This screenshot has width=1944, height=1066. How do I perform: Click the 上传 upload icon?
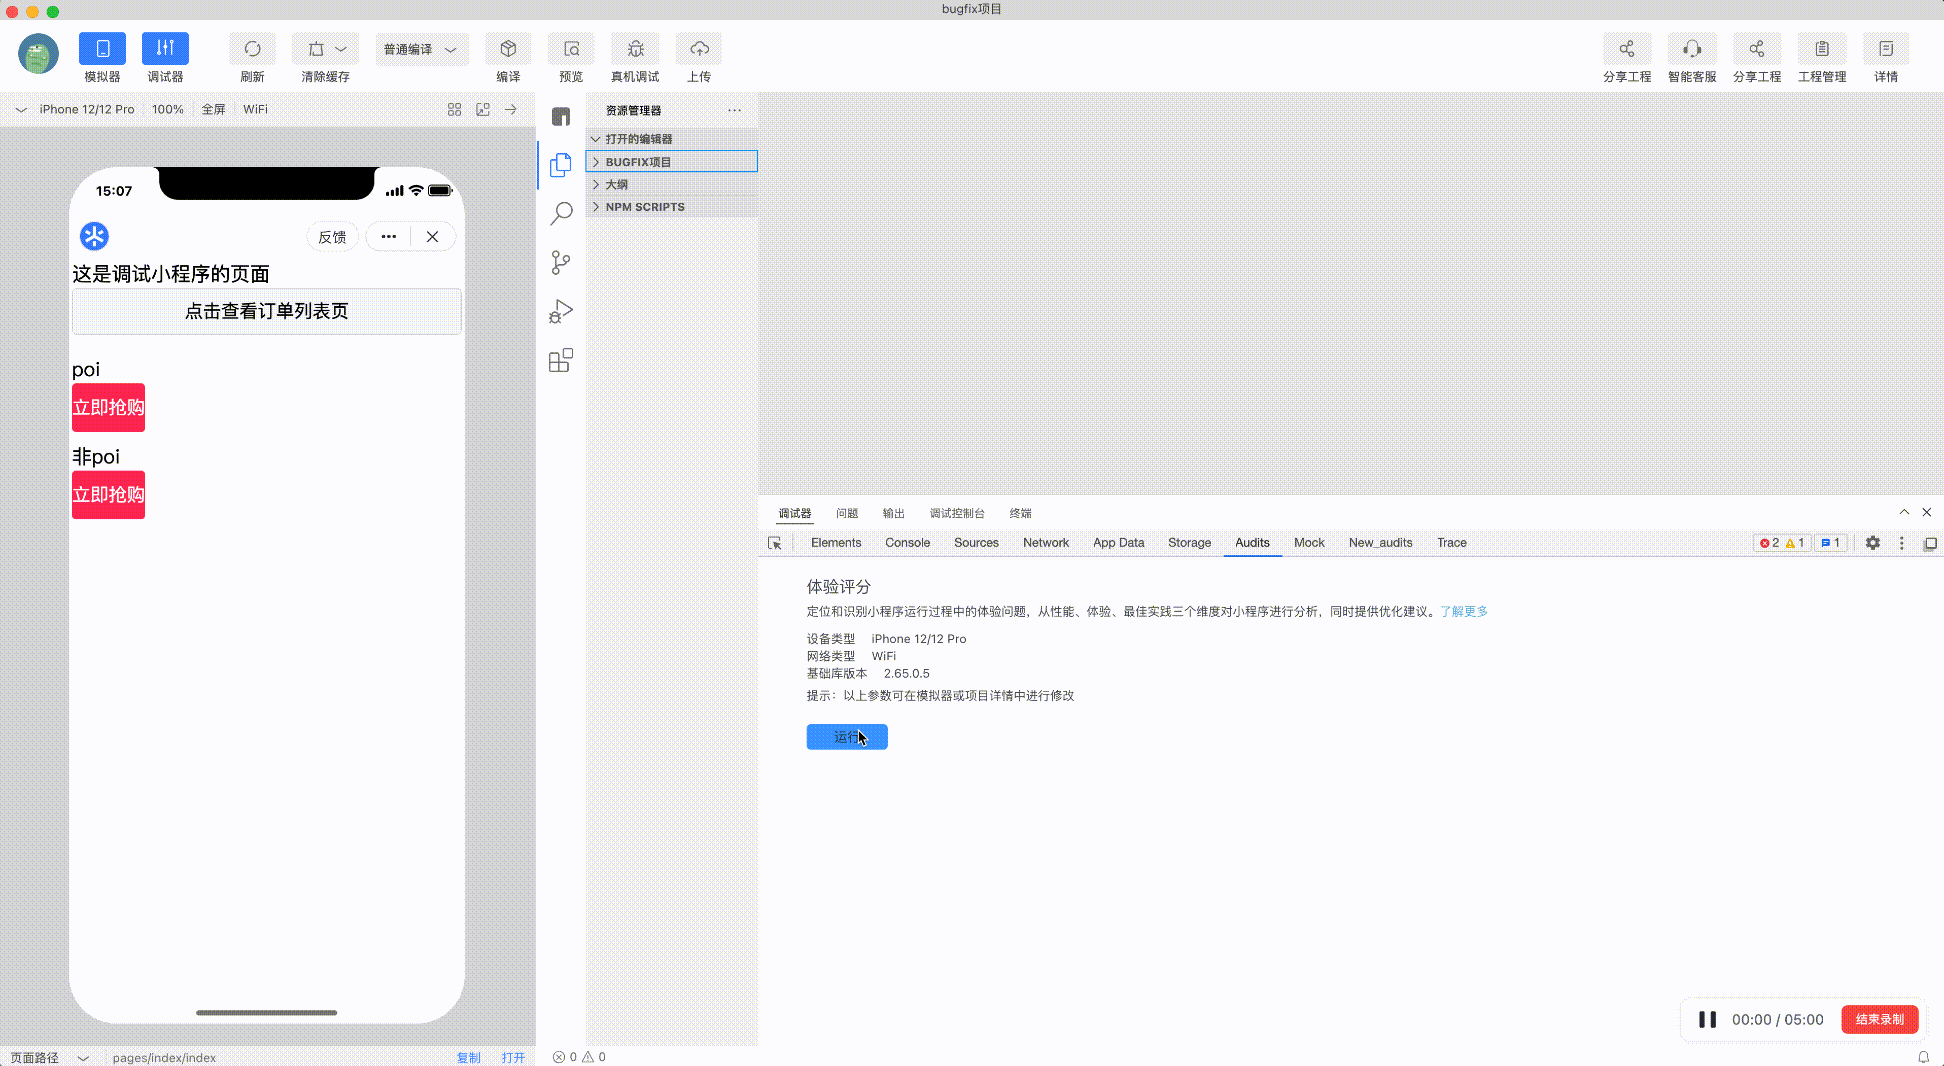(x=699, y=49)
